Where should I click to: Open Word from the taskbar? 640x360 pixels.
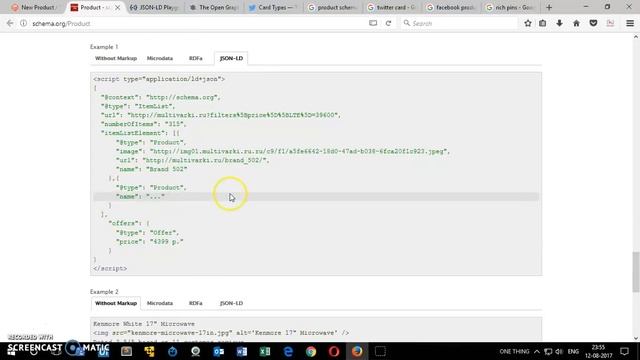[242, 351]
